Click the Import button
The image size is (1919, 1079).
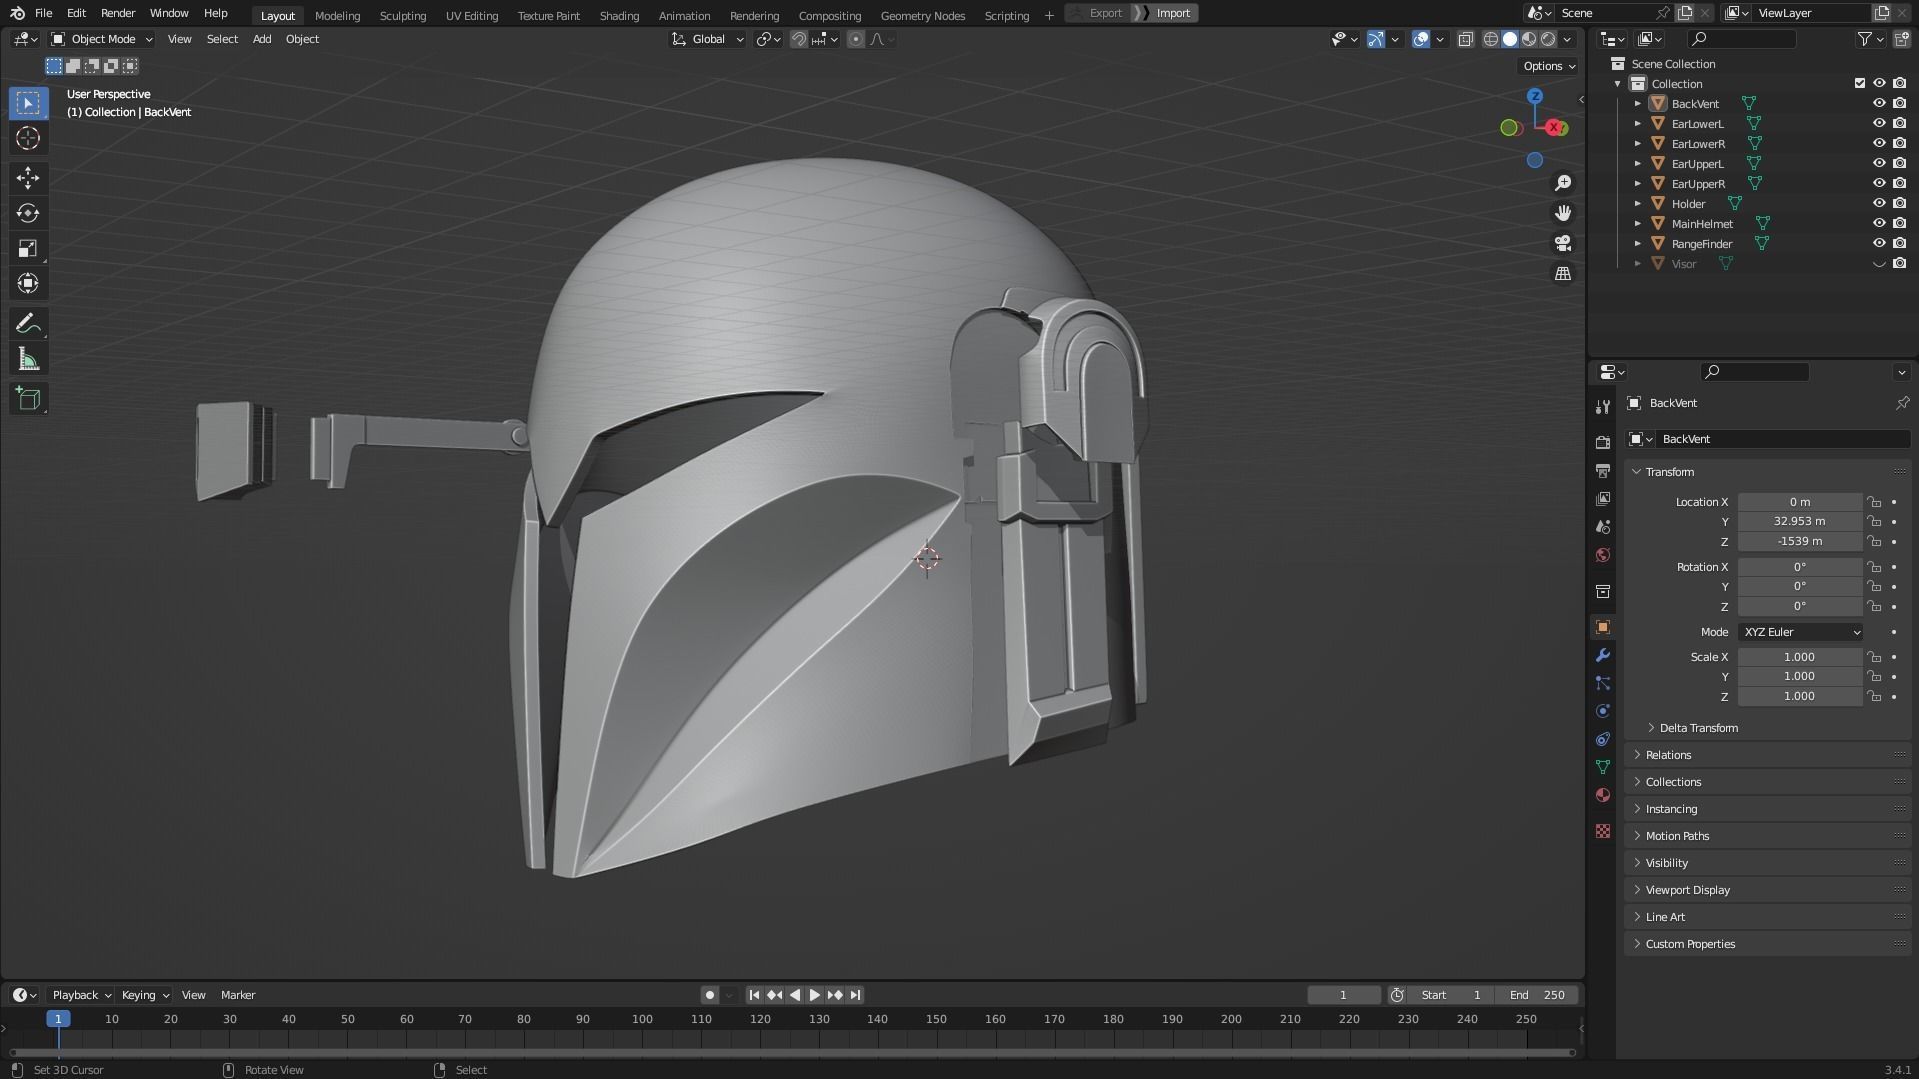tap(1166, 13)
